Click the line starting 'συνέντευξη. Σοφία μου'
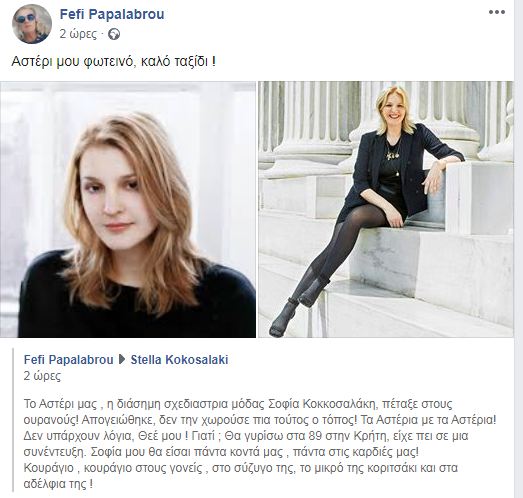 pyautogui.click(x=221, y=452)
